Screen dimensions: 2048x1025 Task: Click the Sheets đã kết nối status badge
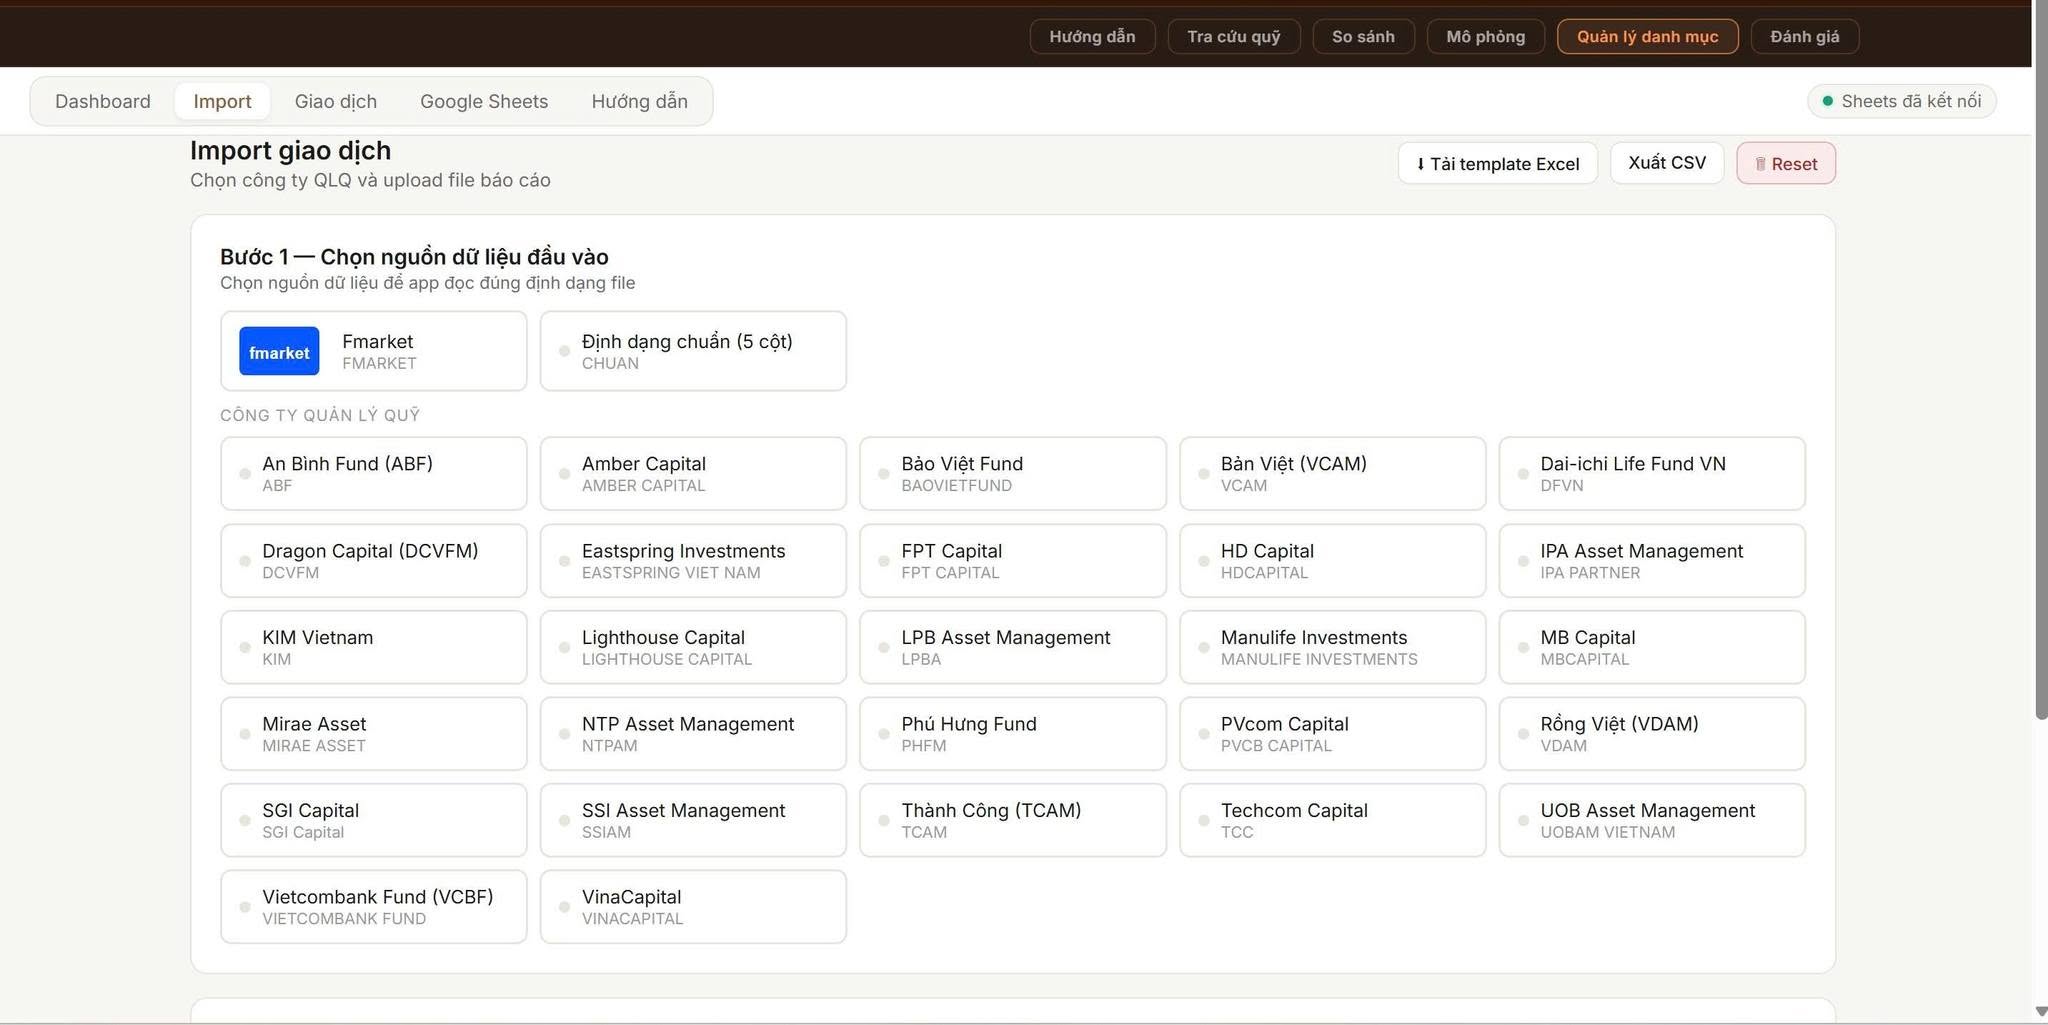click(1902, 101)
